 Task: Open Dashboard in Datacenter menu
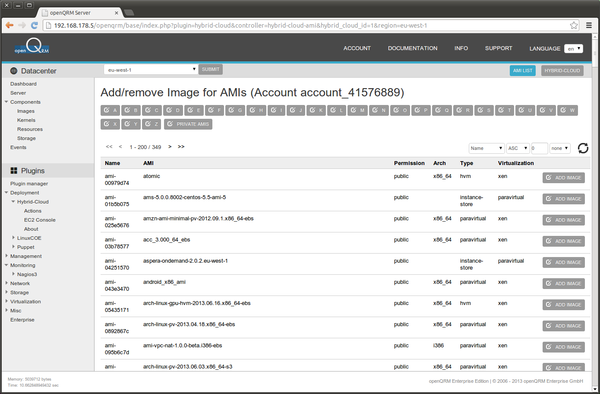(x=23, y=84)
